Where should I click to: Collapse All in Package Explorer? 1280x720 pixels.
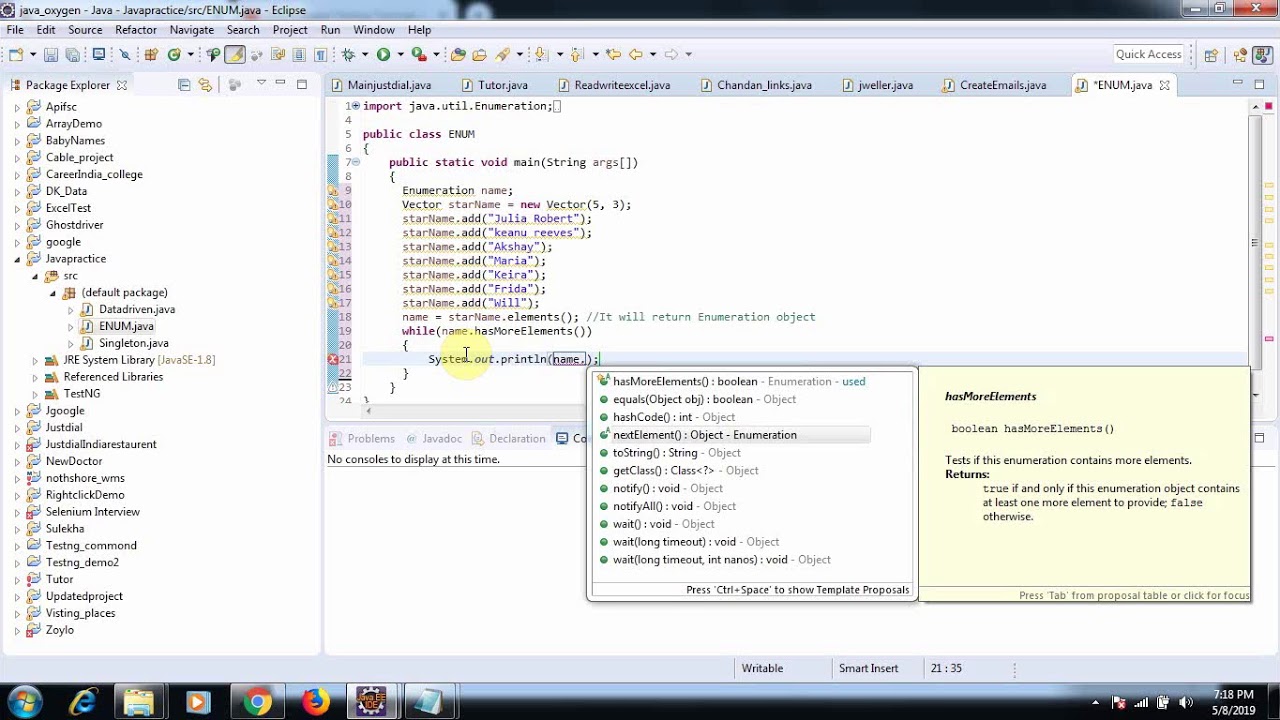184,85
